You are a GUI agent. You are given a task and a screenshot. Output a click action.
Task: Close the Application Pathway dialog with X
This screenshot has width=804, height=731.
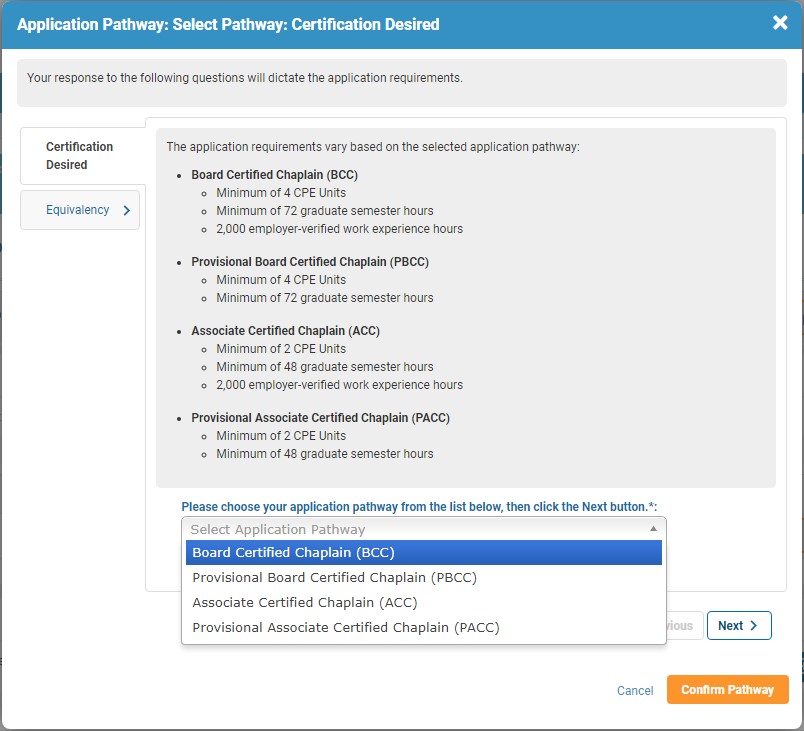[780, 23]
